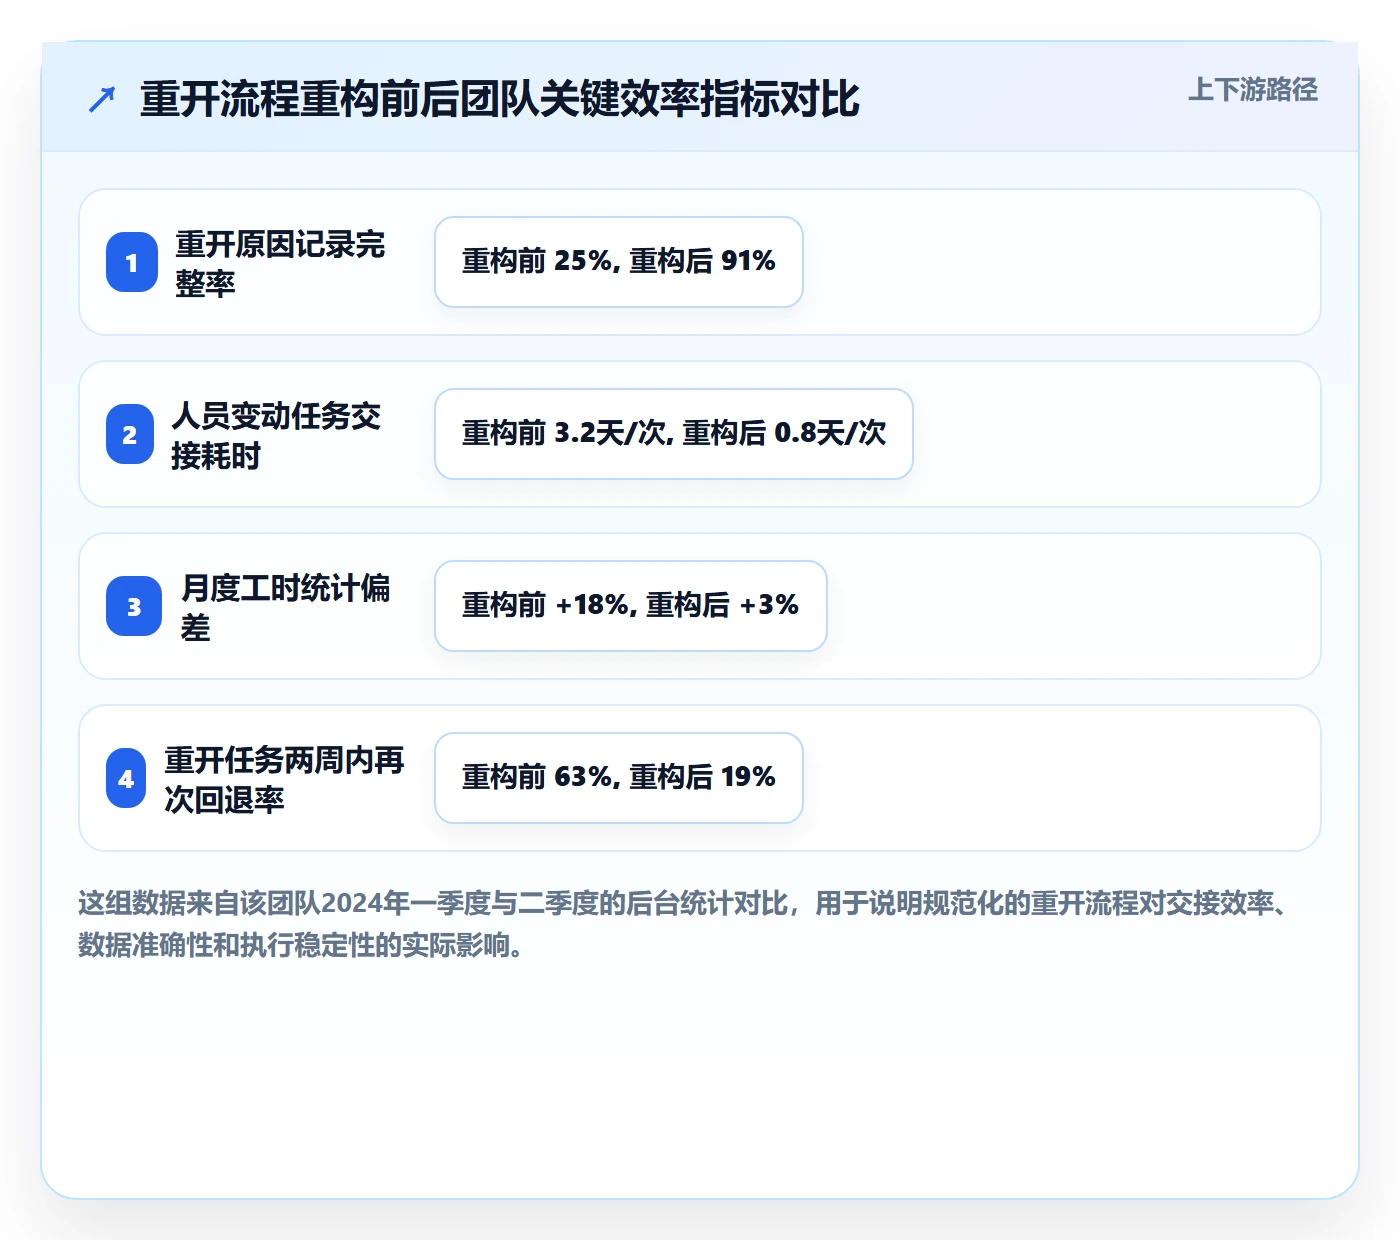Click the value chip 重构前 25%, 重构后 91%
The height and width of the screenshot is (1240, 1400).
tap(619, 262)
